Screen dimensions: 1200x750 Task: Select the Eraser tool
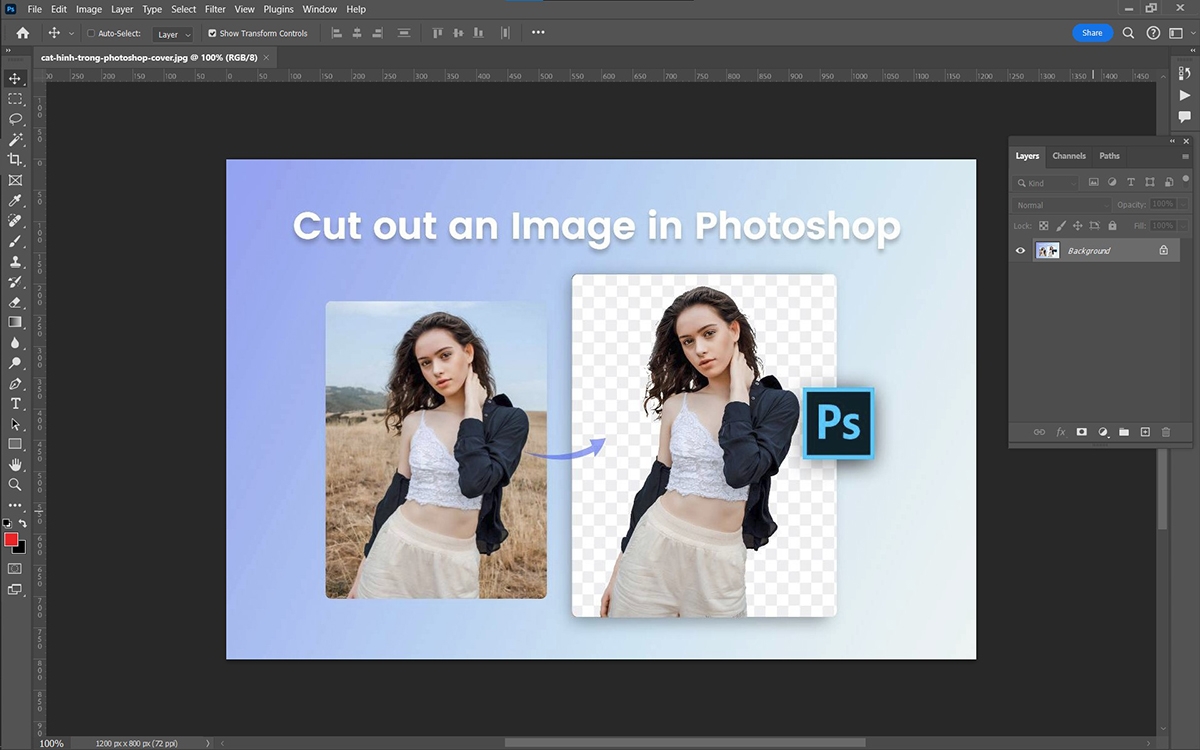(15, 302)
